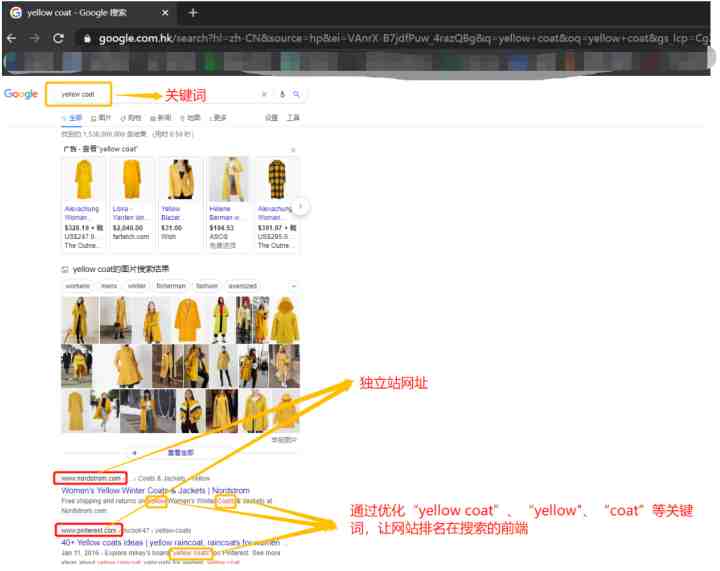
Task: Select the 'womens' image filter chip
Action: click(78, 286)
